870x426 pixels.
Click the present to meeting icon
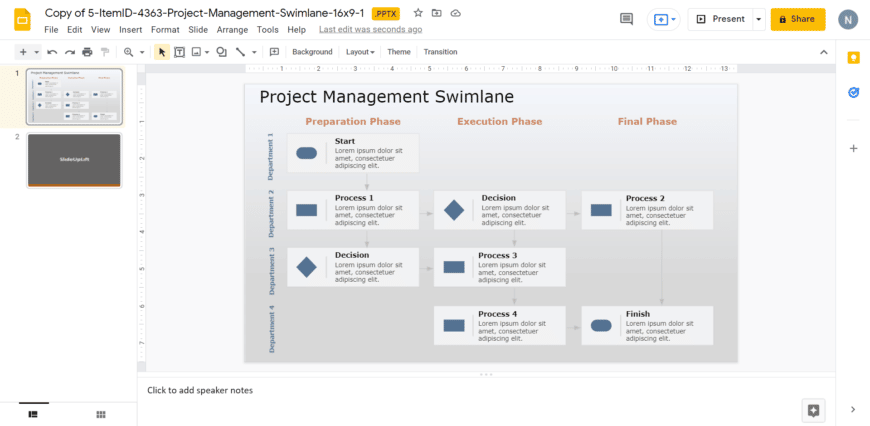[663, 19]
